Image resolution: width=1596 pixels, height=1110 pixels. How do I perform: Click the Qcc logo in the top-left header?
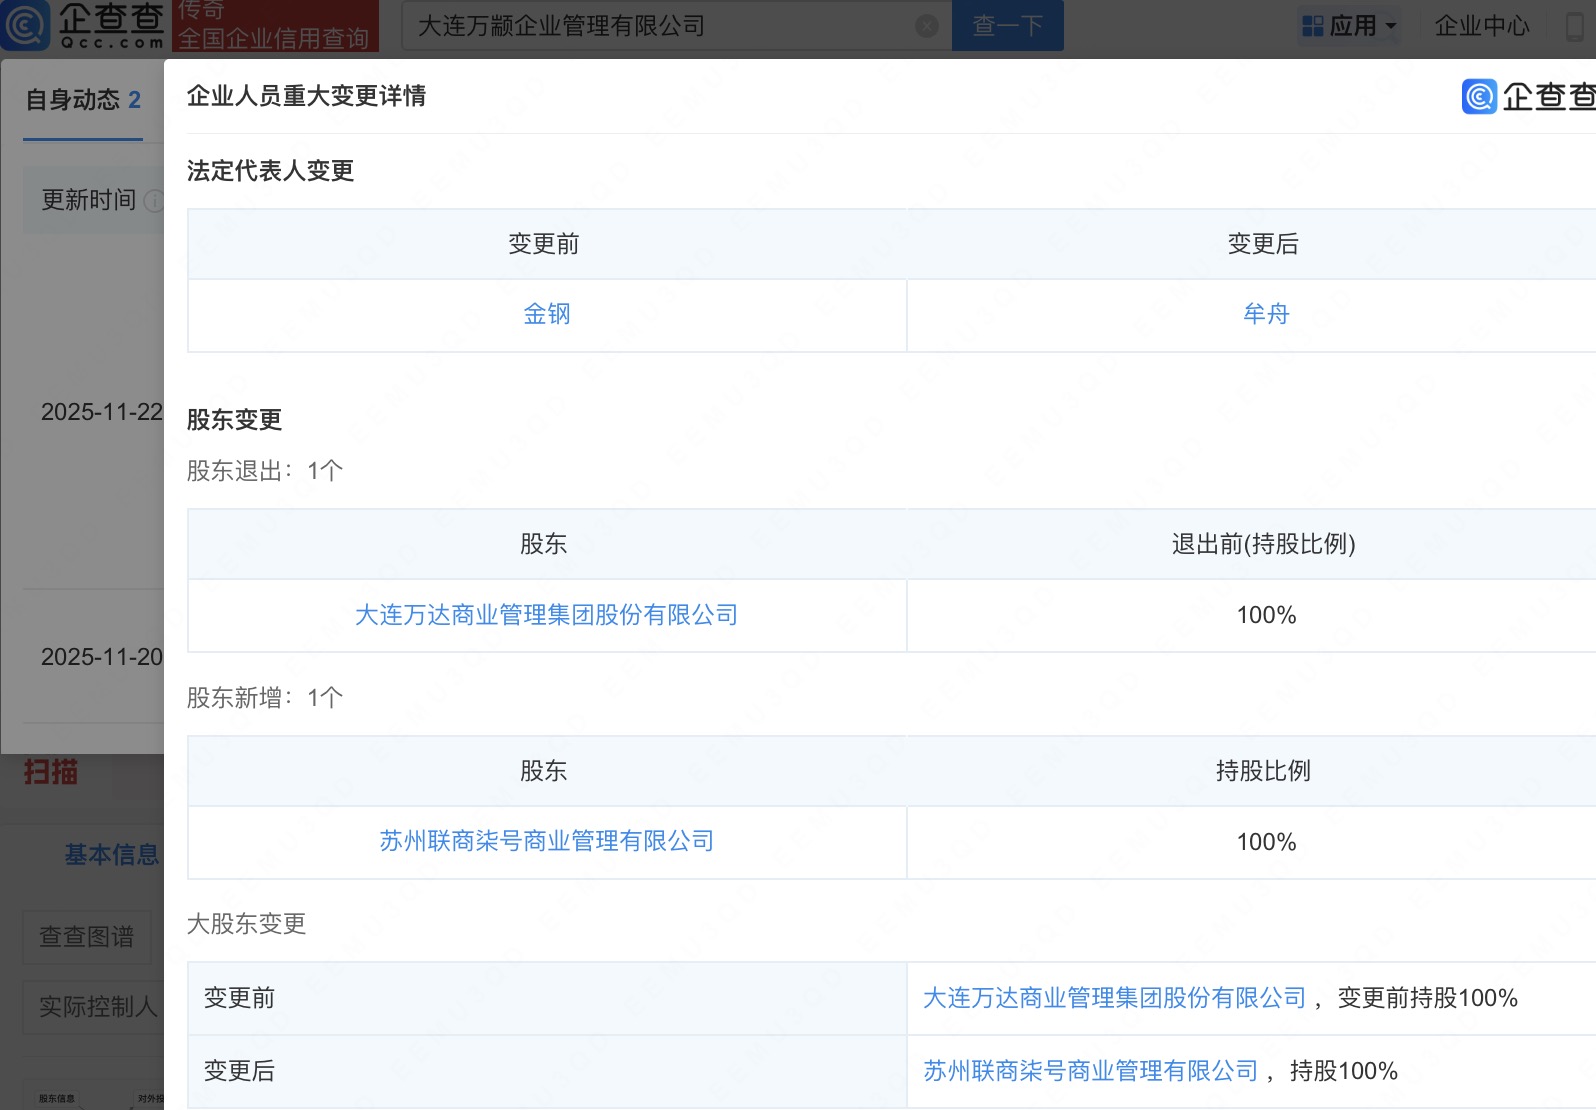[82, 26]
